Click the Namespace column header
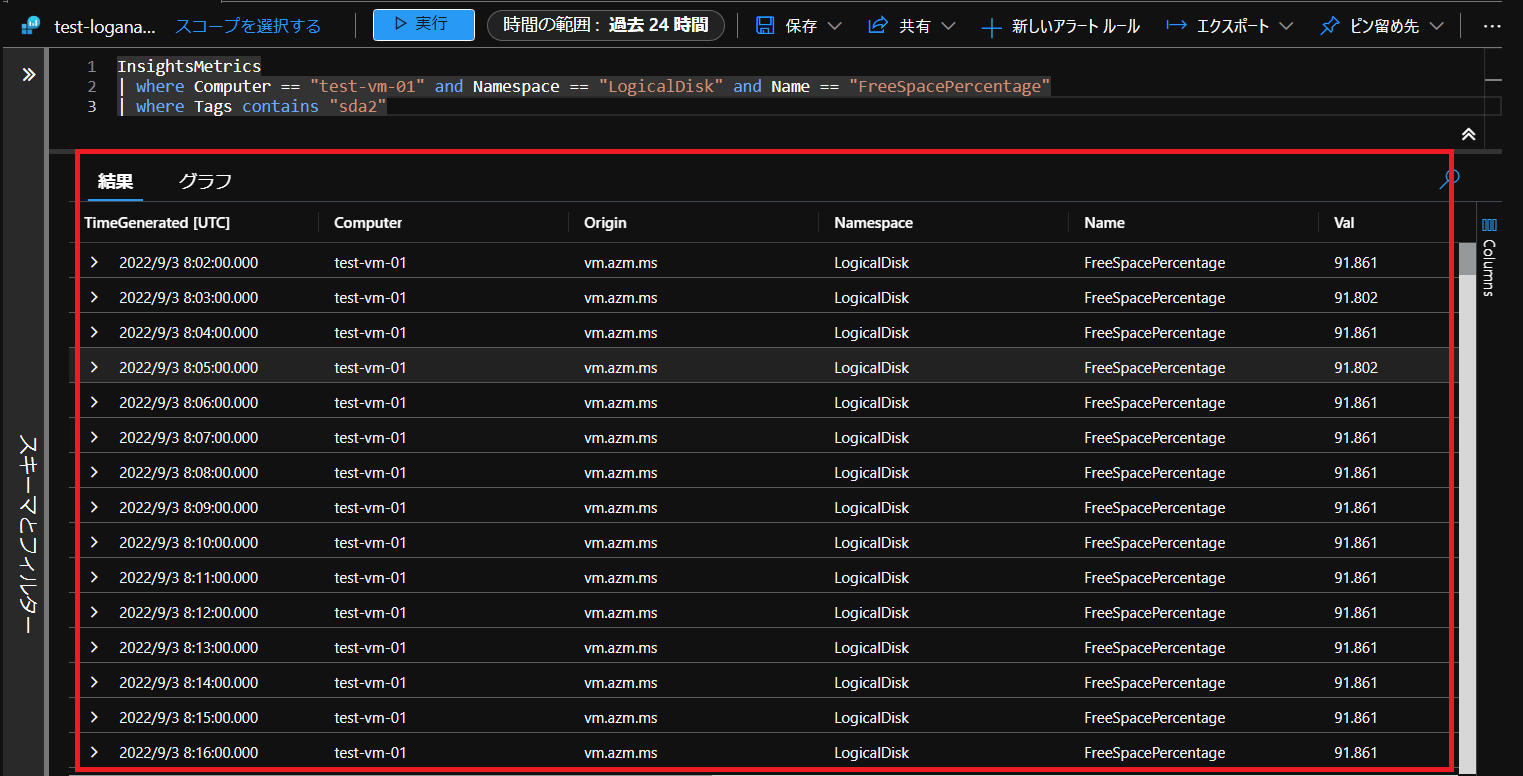The image size is (1523, 776). coord(873,223)
